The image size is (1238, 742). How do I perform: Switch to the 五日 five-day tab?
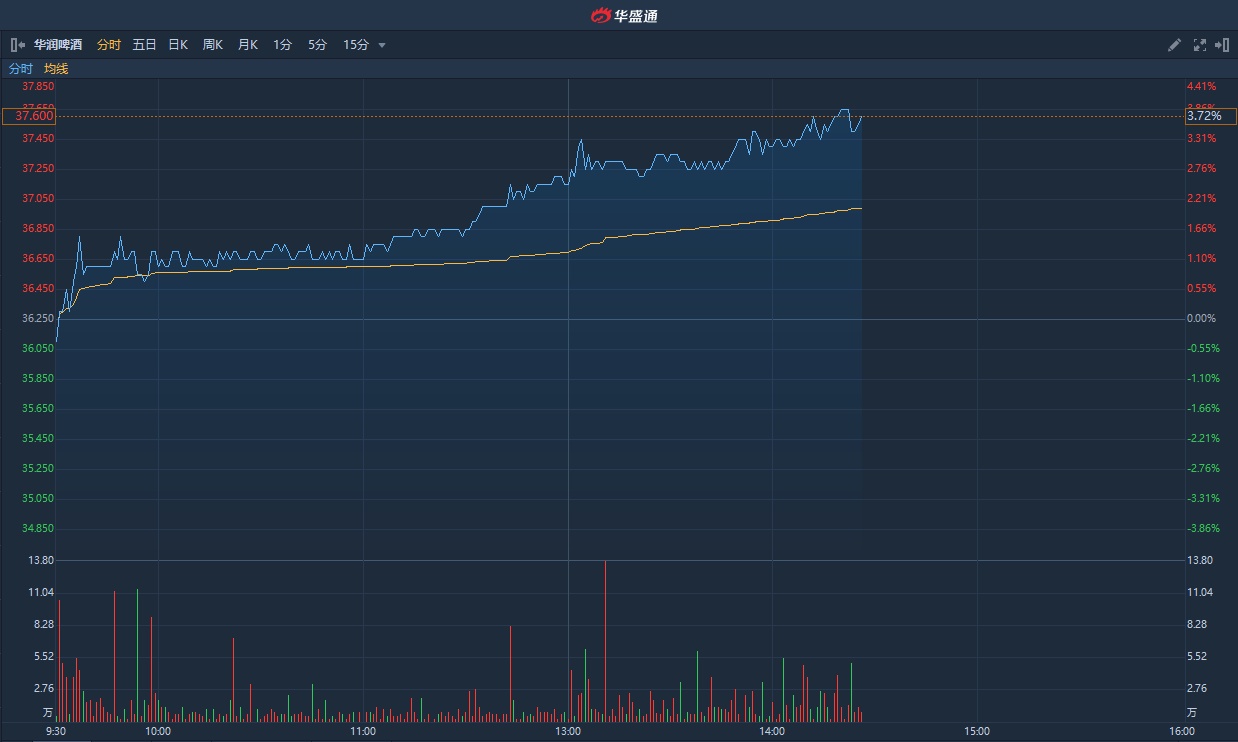[144, 45]
